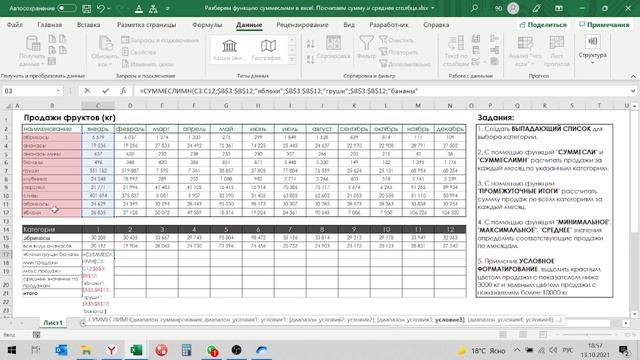Click the pen drawing icon in title bar

tap(536, 8)
